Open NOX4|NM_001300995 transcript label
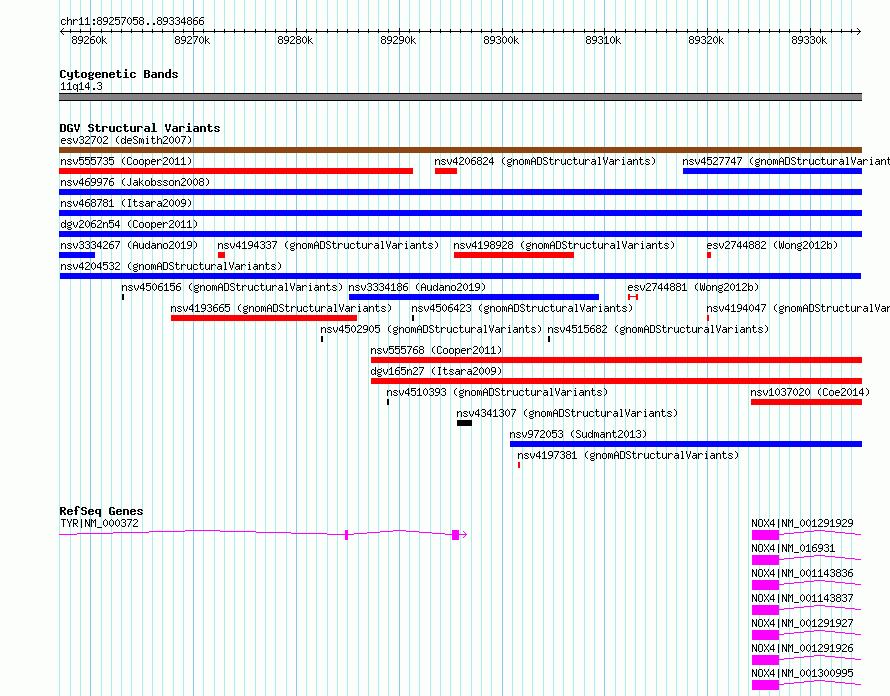The height and width of the screenshot is (696, 890). coord(802,673)
